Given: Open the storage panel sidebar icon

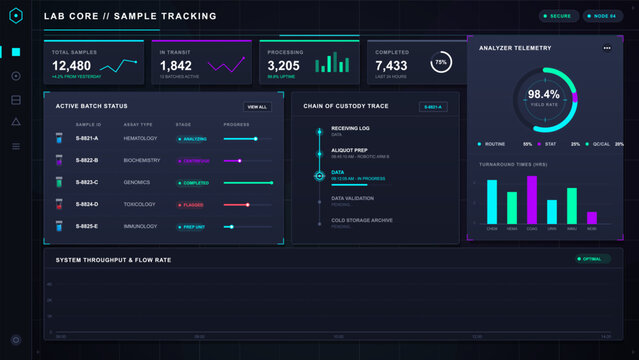Looking at the screenshot, I should coord(16,100).
